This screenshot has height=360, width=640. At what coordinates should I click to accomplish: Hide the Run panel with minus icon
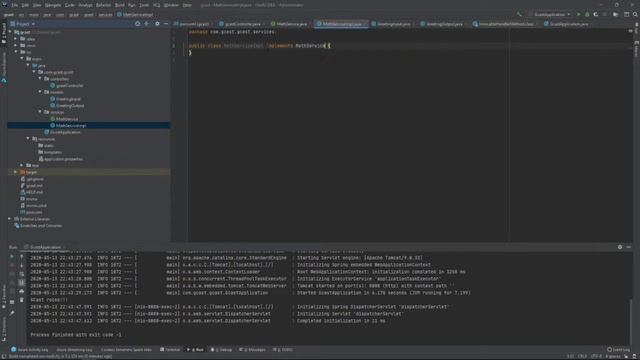(629, 247)
